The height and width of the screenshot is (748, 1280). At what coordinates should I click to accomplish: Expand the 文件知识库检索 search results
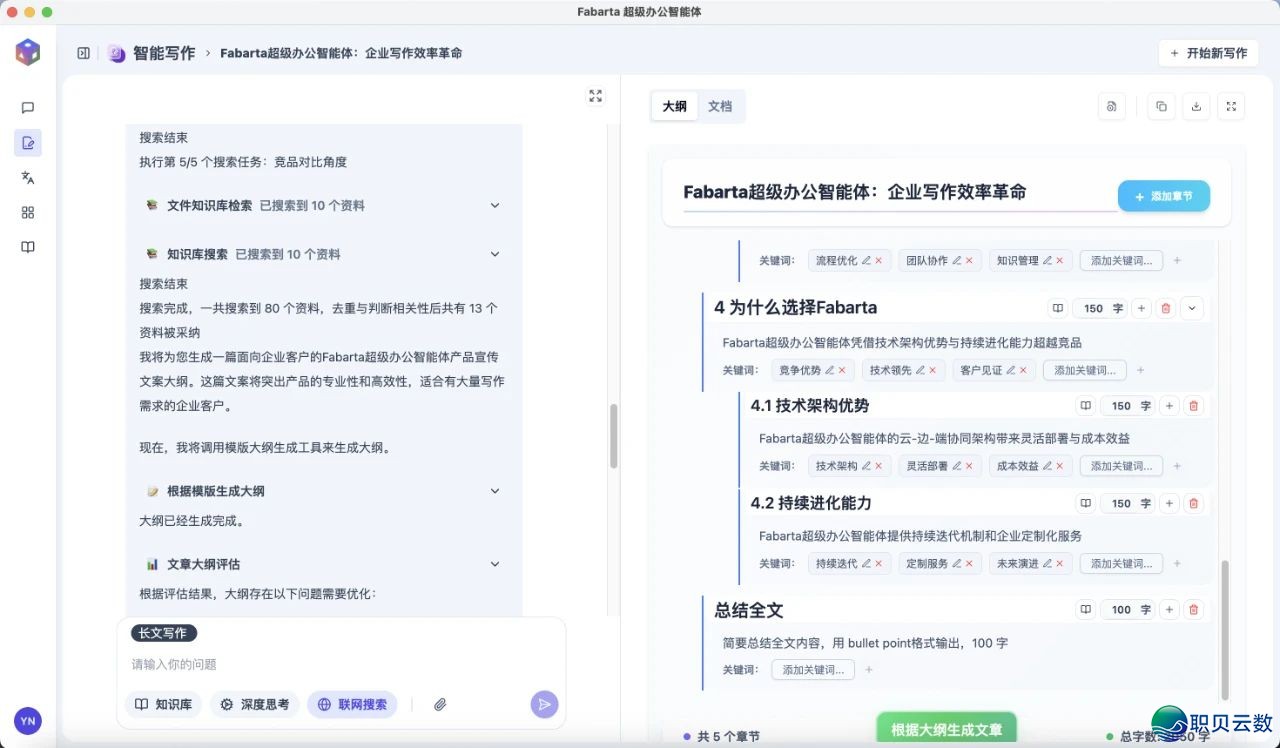[x=494, y=205]
